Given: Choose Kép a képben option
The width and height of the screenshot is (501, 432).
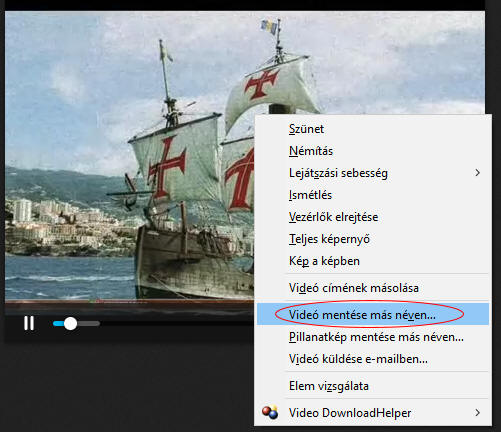Looking at the screenshot, I should (x=373, y=261).
